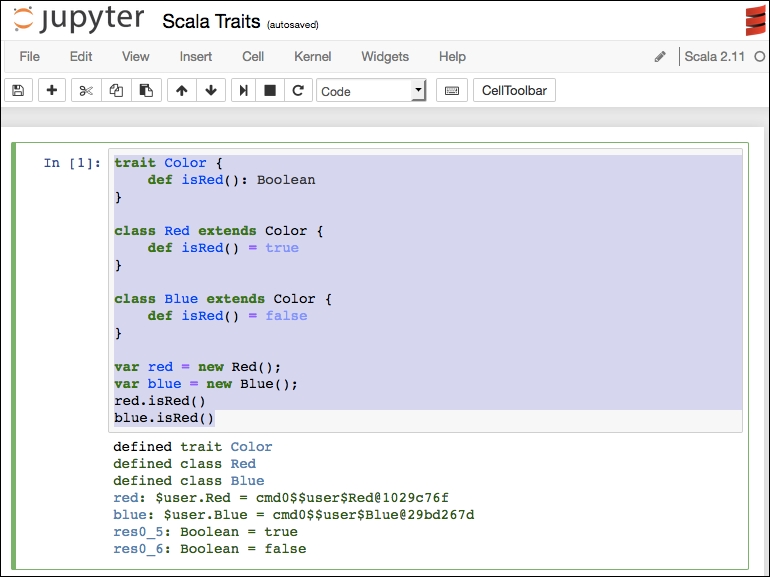Click line 'class Blue extends Color {'

(223, 299)
